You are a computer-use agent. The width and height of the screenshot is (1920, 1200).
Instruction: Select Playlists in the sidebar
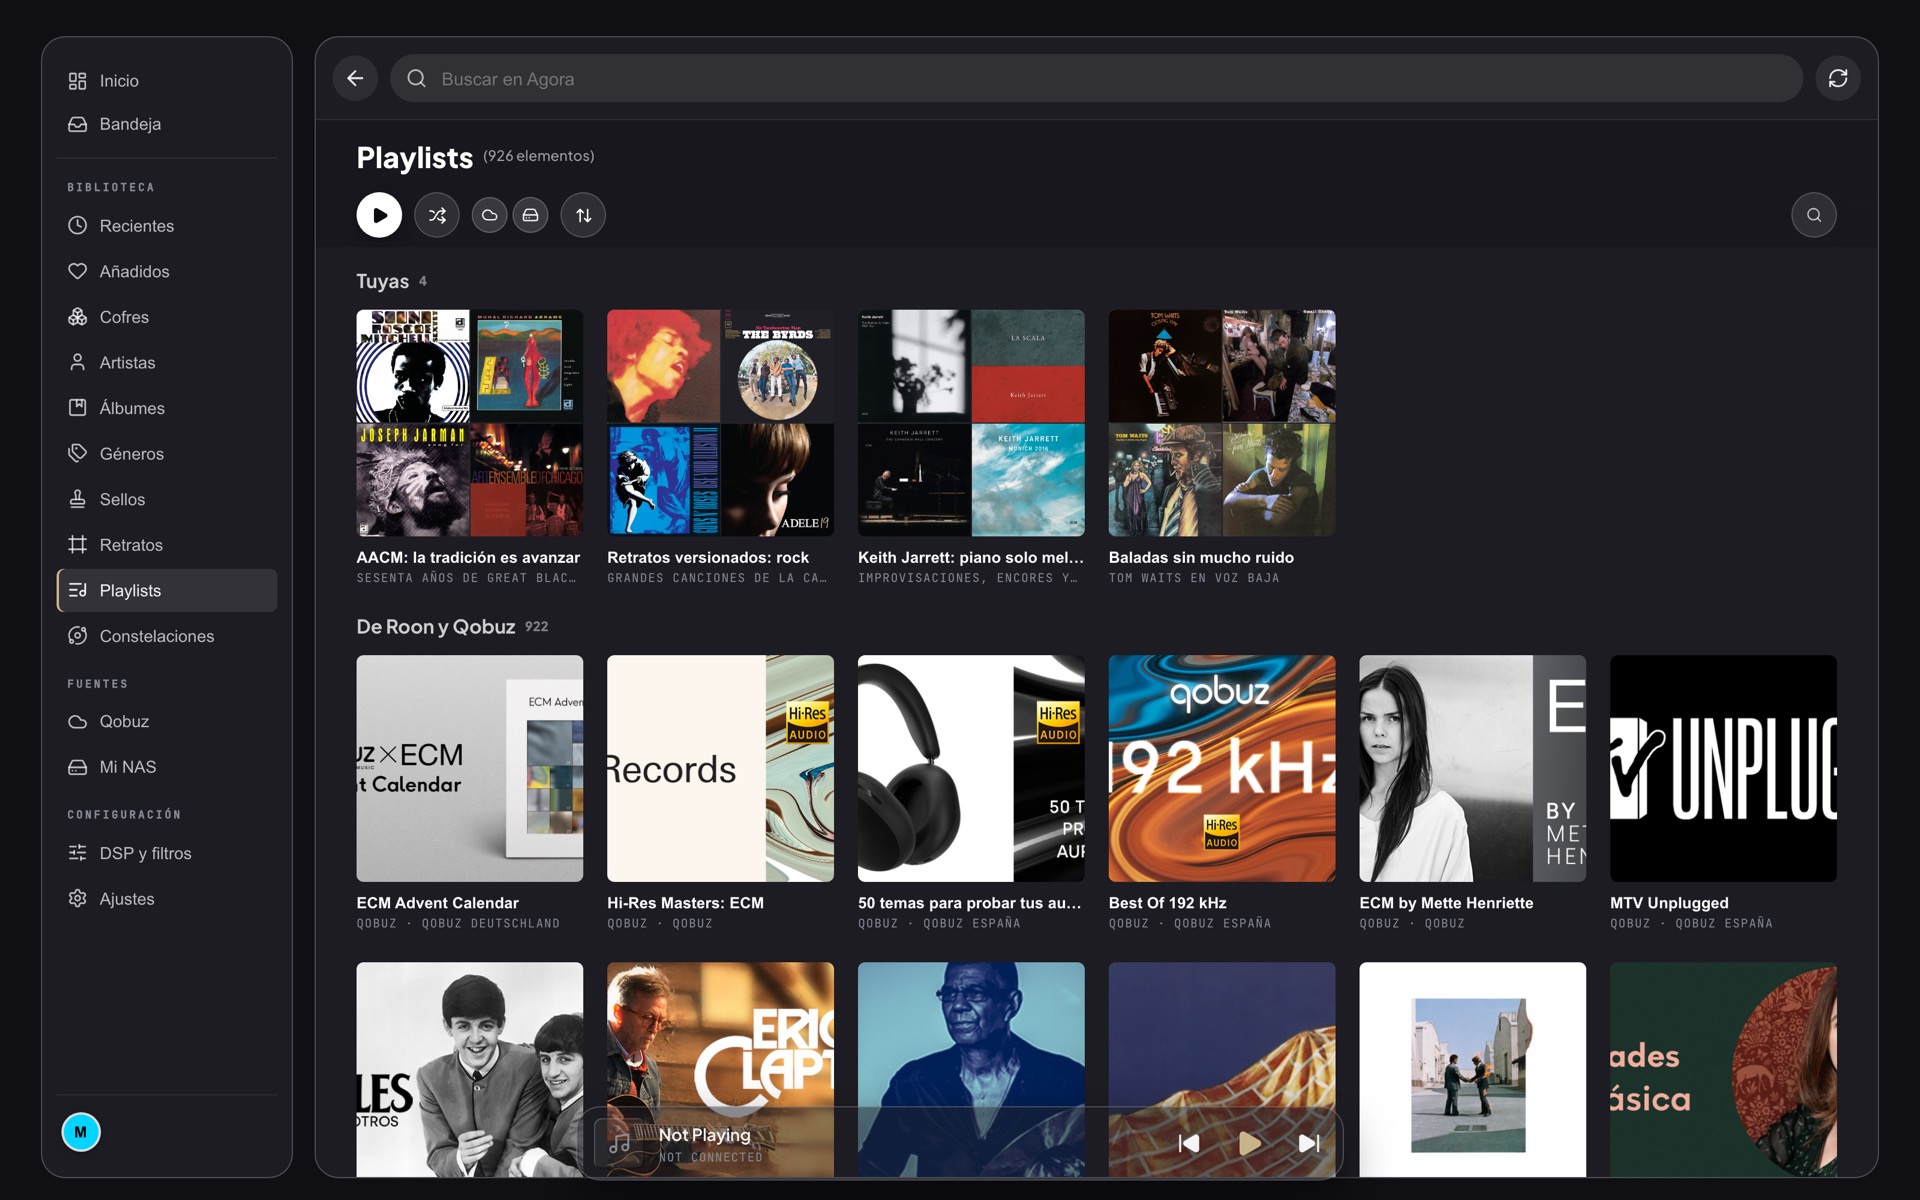point(167,590)
